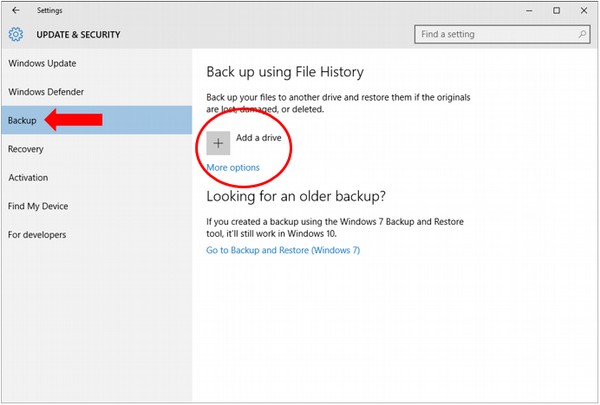Click the Settings gear icon
This screenshot has width=600, height=405.
(x=15, y=34)
